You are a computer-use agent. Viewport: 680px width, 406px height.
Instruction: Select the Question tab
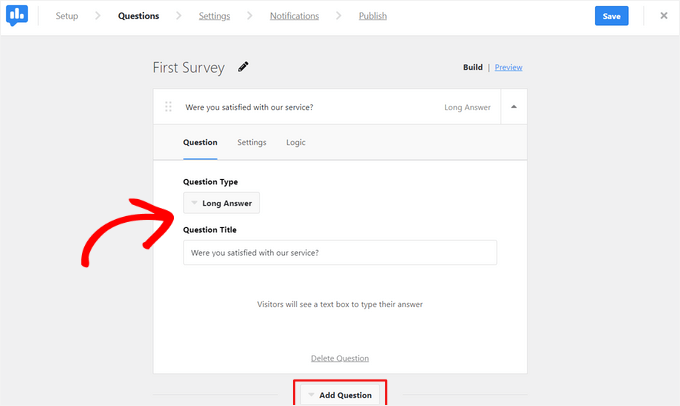200,143
